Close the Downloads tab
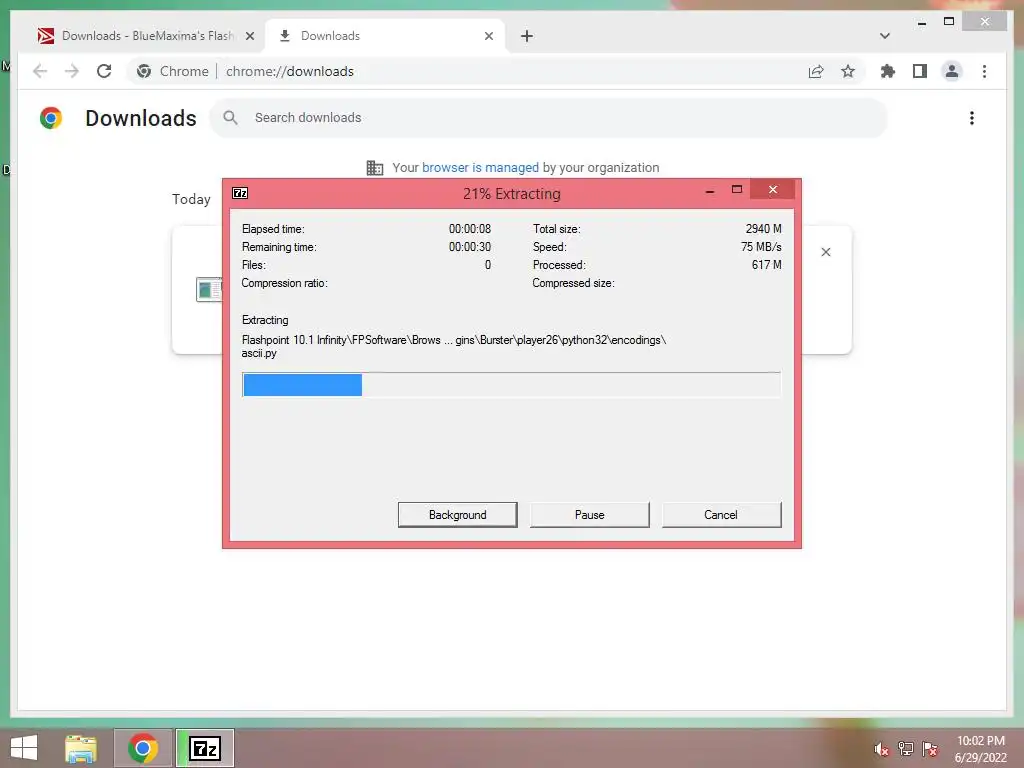Image resolution: width=1024 pixels, height=768 pixels. (x=488, y=36)
